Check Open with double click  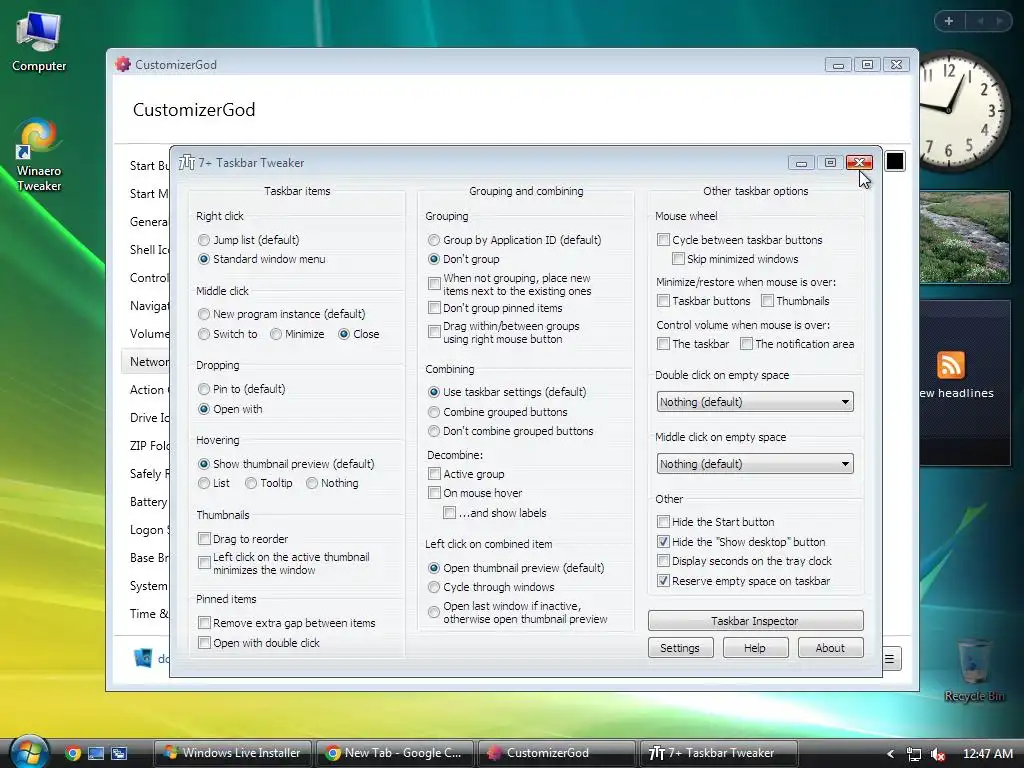[259, 643]
